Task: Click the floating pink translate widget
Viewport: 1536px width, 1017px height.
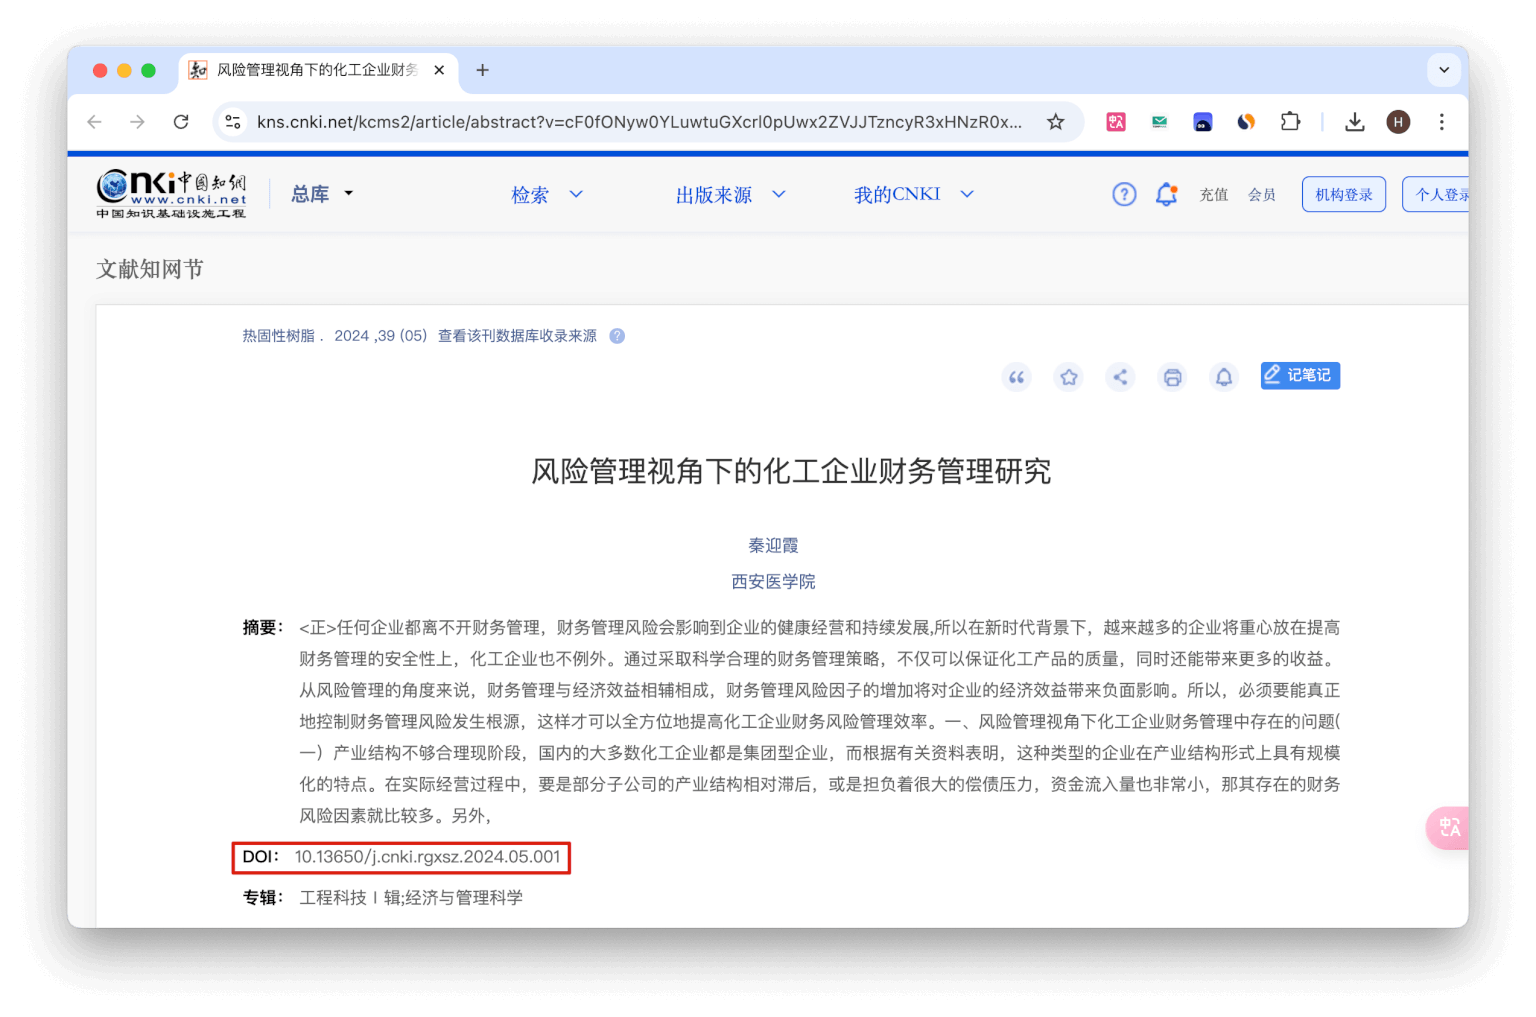Action: point(1448,828)
